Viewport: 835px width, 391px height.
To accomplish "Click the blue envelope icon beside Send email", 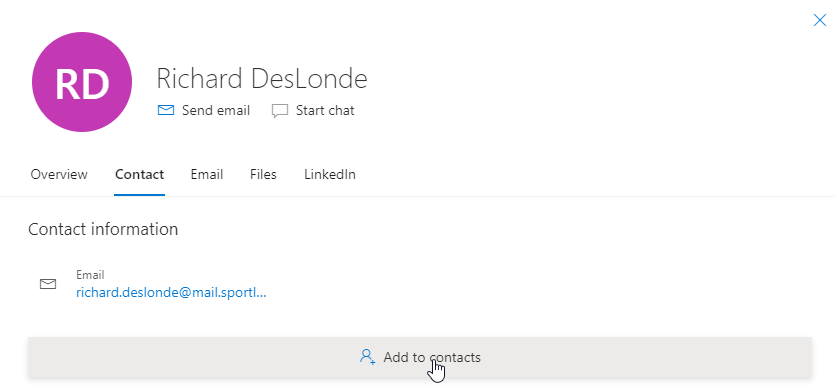I will coord(166,110).
